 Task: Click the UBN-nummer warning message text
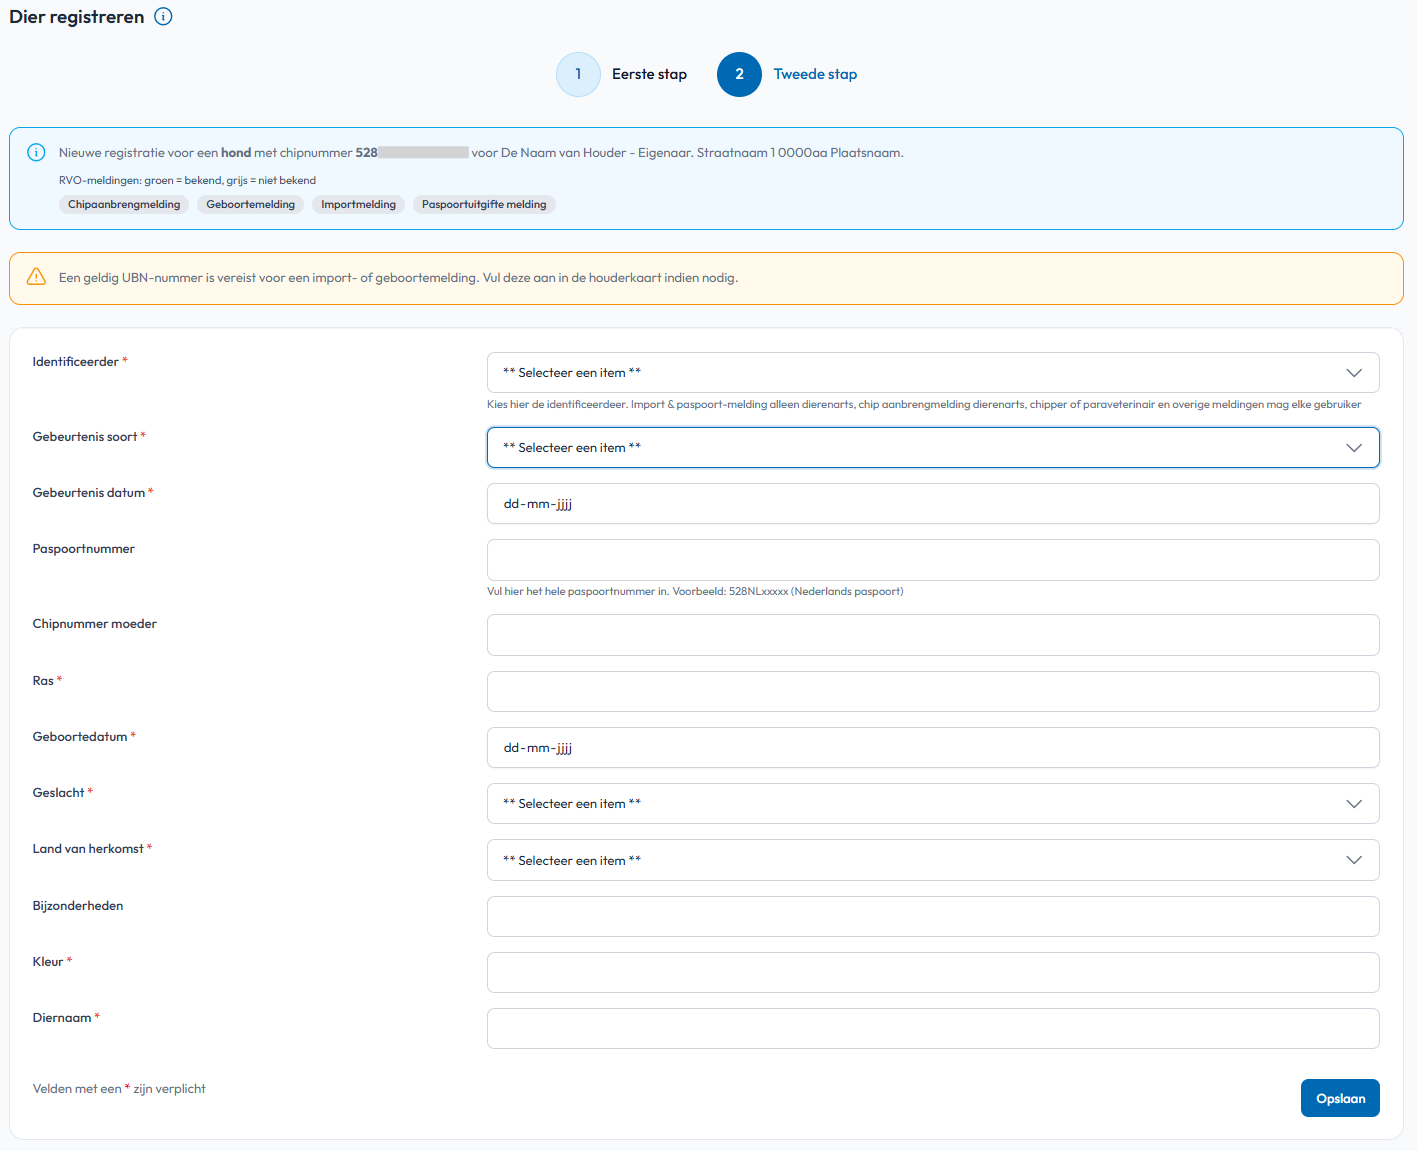pyautogui.click(x=398, y=278)
